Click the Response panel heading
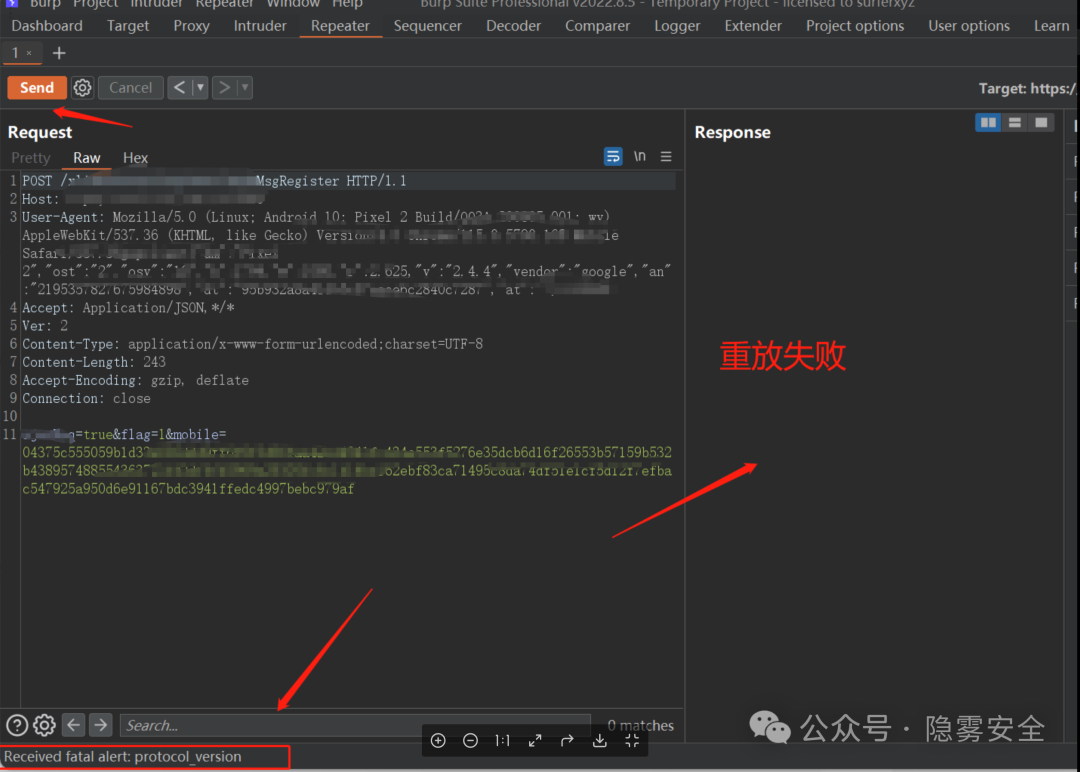The height and width of the screenshot is (772, 1080). click(x=732, y=132)
